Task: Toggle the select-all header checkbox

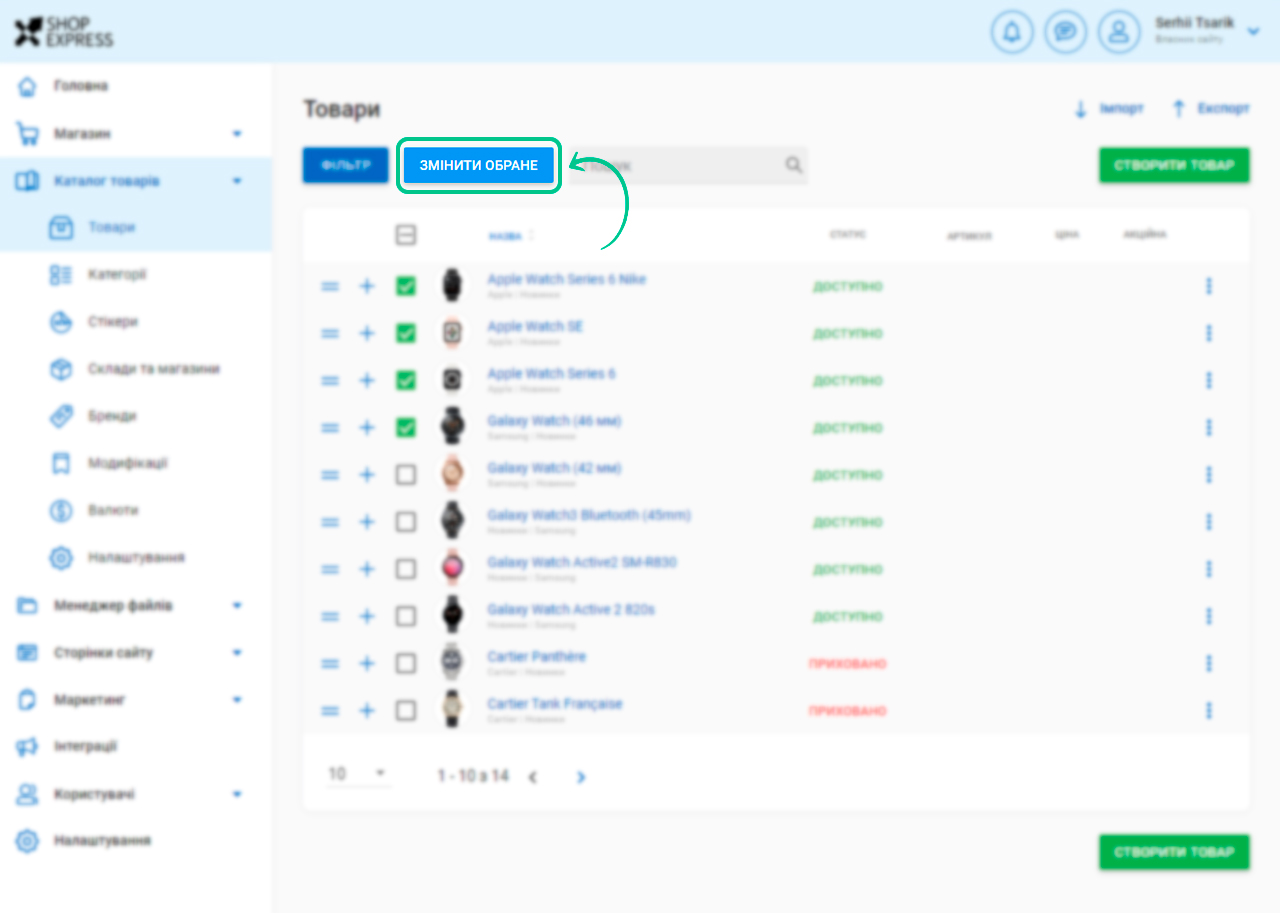Action: tap(406, 235)
